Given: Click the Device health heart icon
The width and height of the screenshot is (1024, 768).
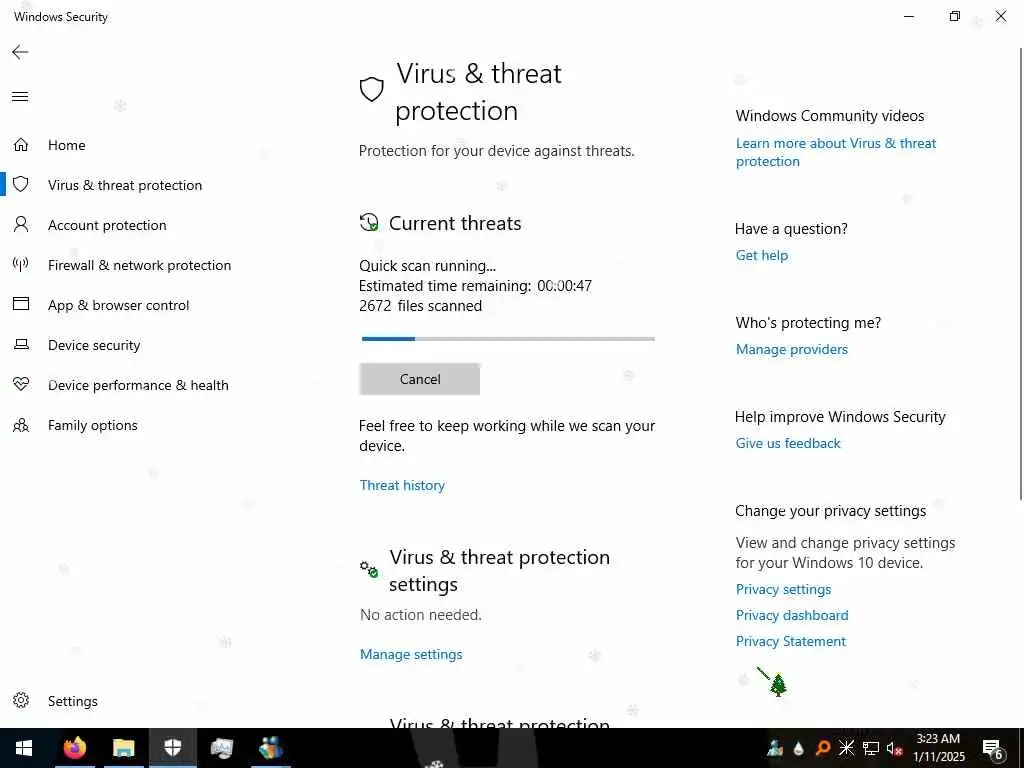Looking at the screenshot, I should [x=21, y=384].
